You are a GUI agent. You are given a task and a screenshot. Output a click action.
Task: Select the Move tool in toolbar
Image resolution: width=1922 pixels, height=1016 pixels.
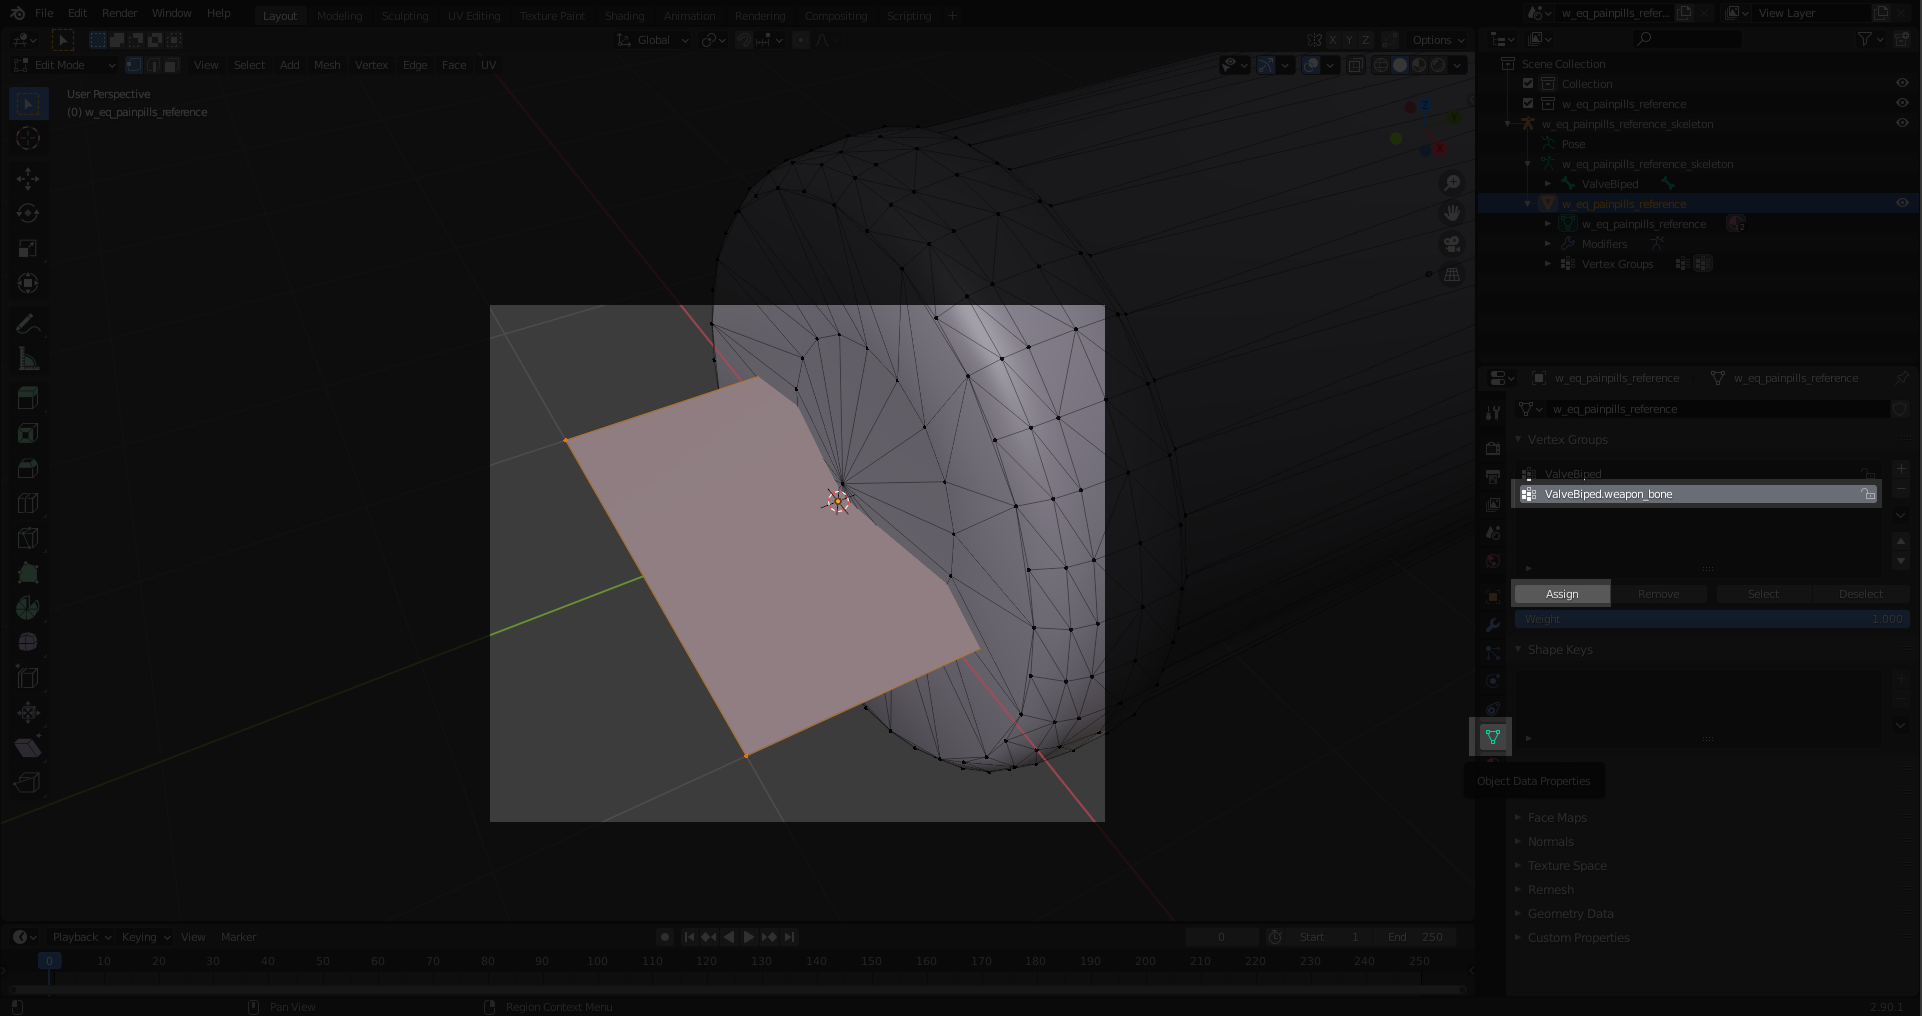[28, 178]
